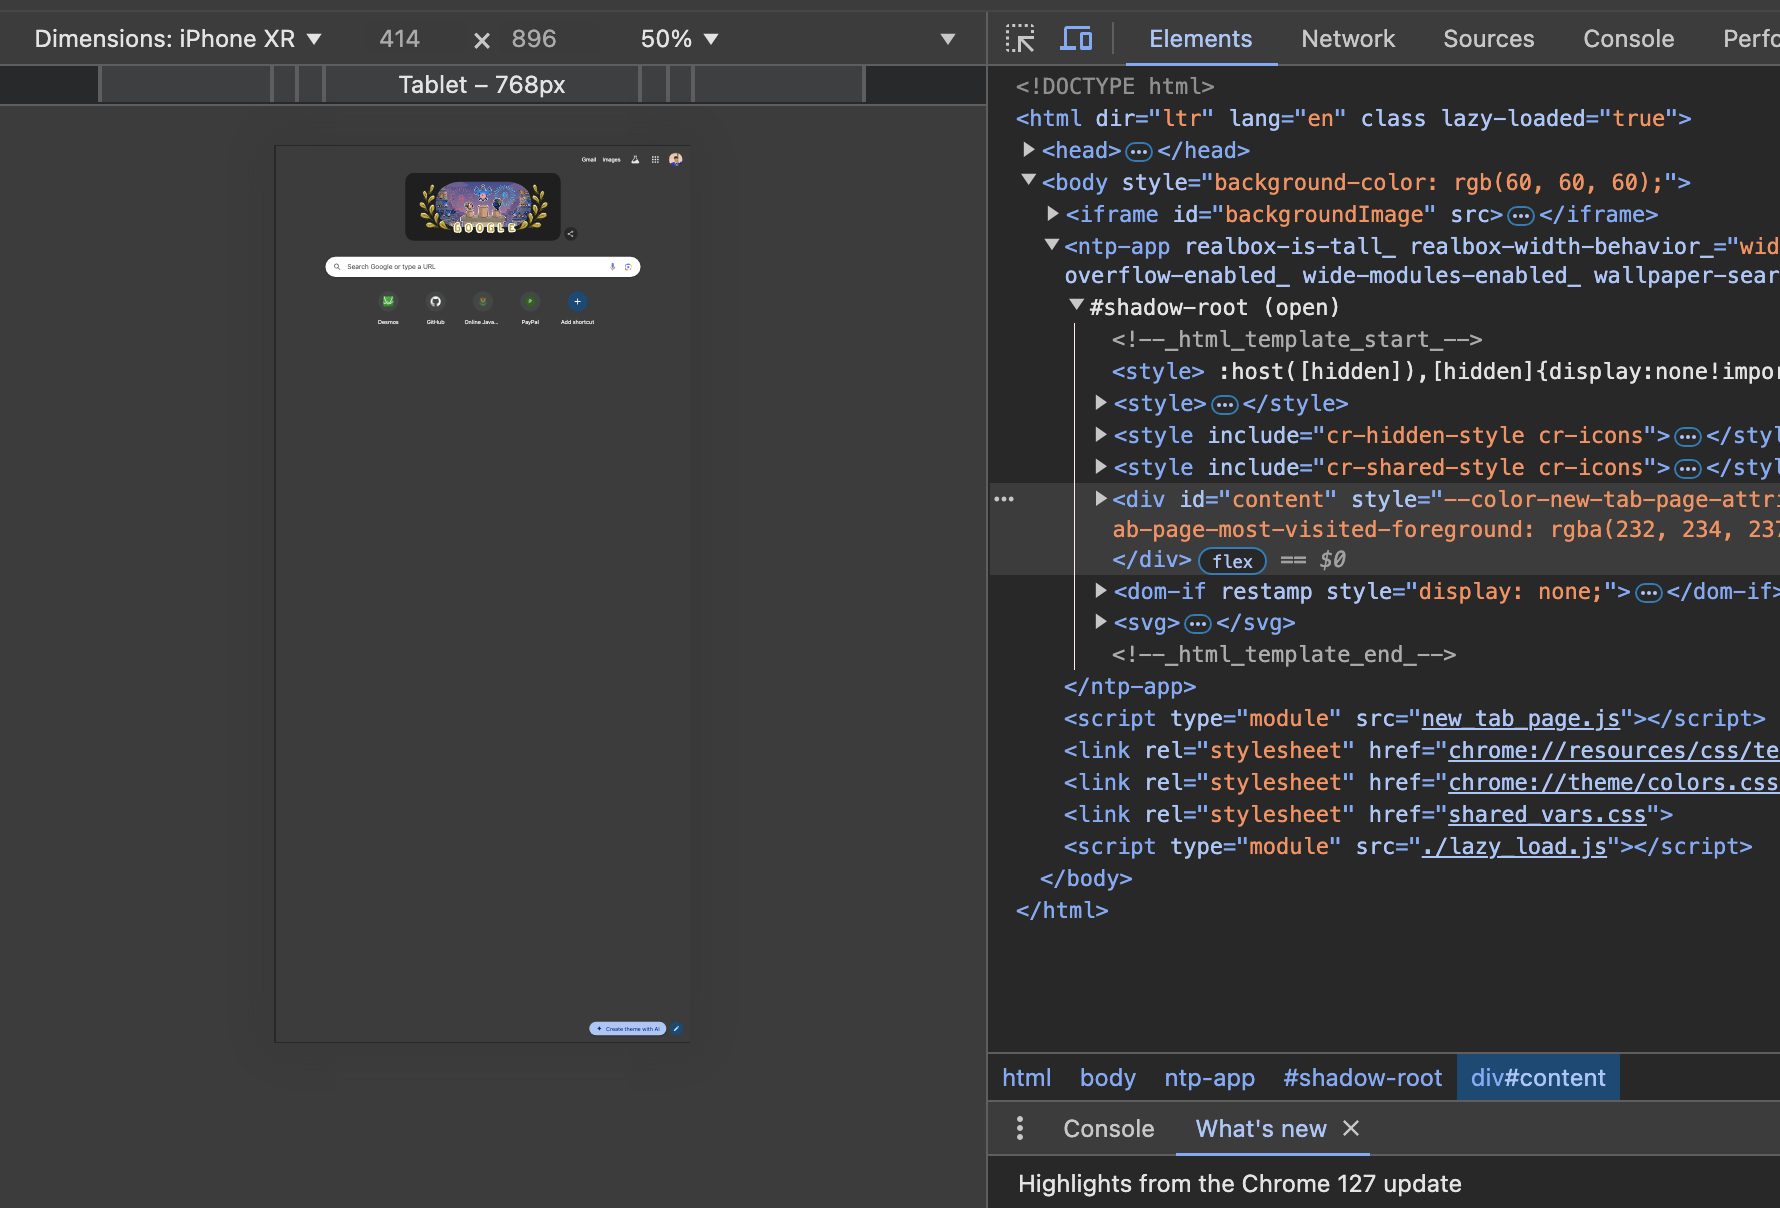Toggle the device toolbar icon
The height and width of the screenshot is (1208, 1780).
pyautogui.click(x=1076, y=39)
